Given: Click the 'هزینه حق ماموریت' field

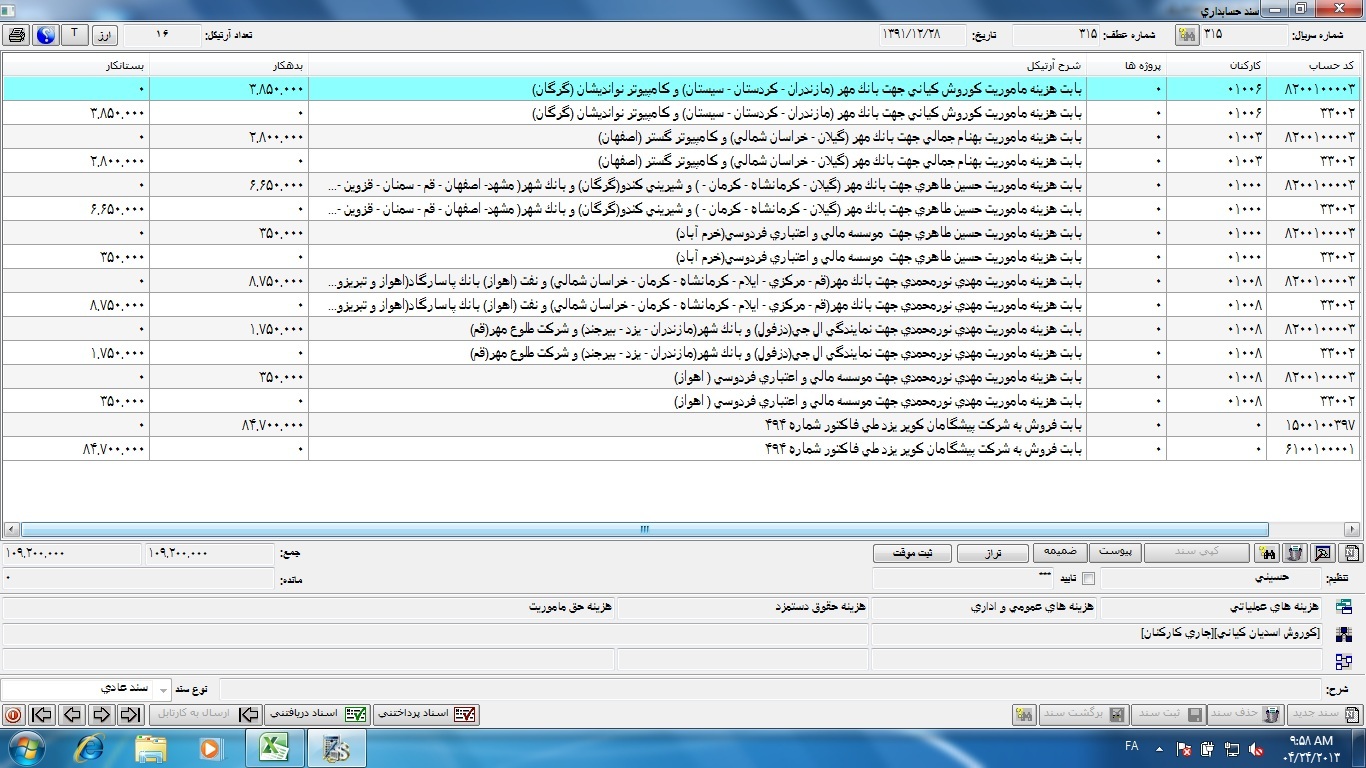Looking at the screenshot, I should 308,607.
